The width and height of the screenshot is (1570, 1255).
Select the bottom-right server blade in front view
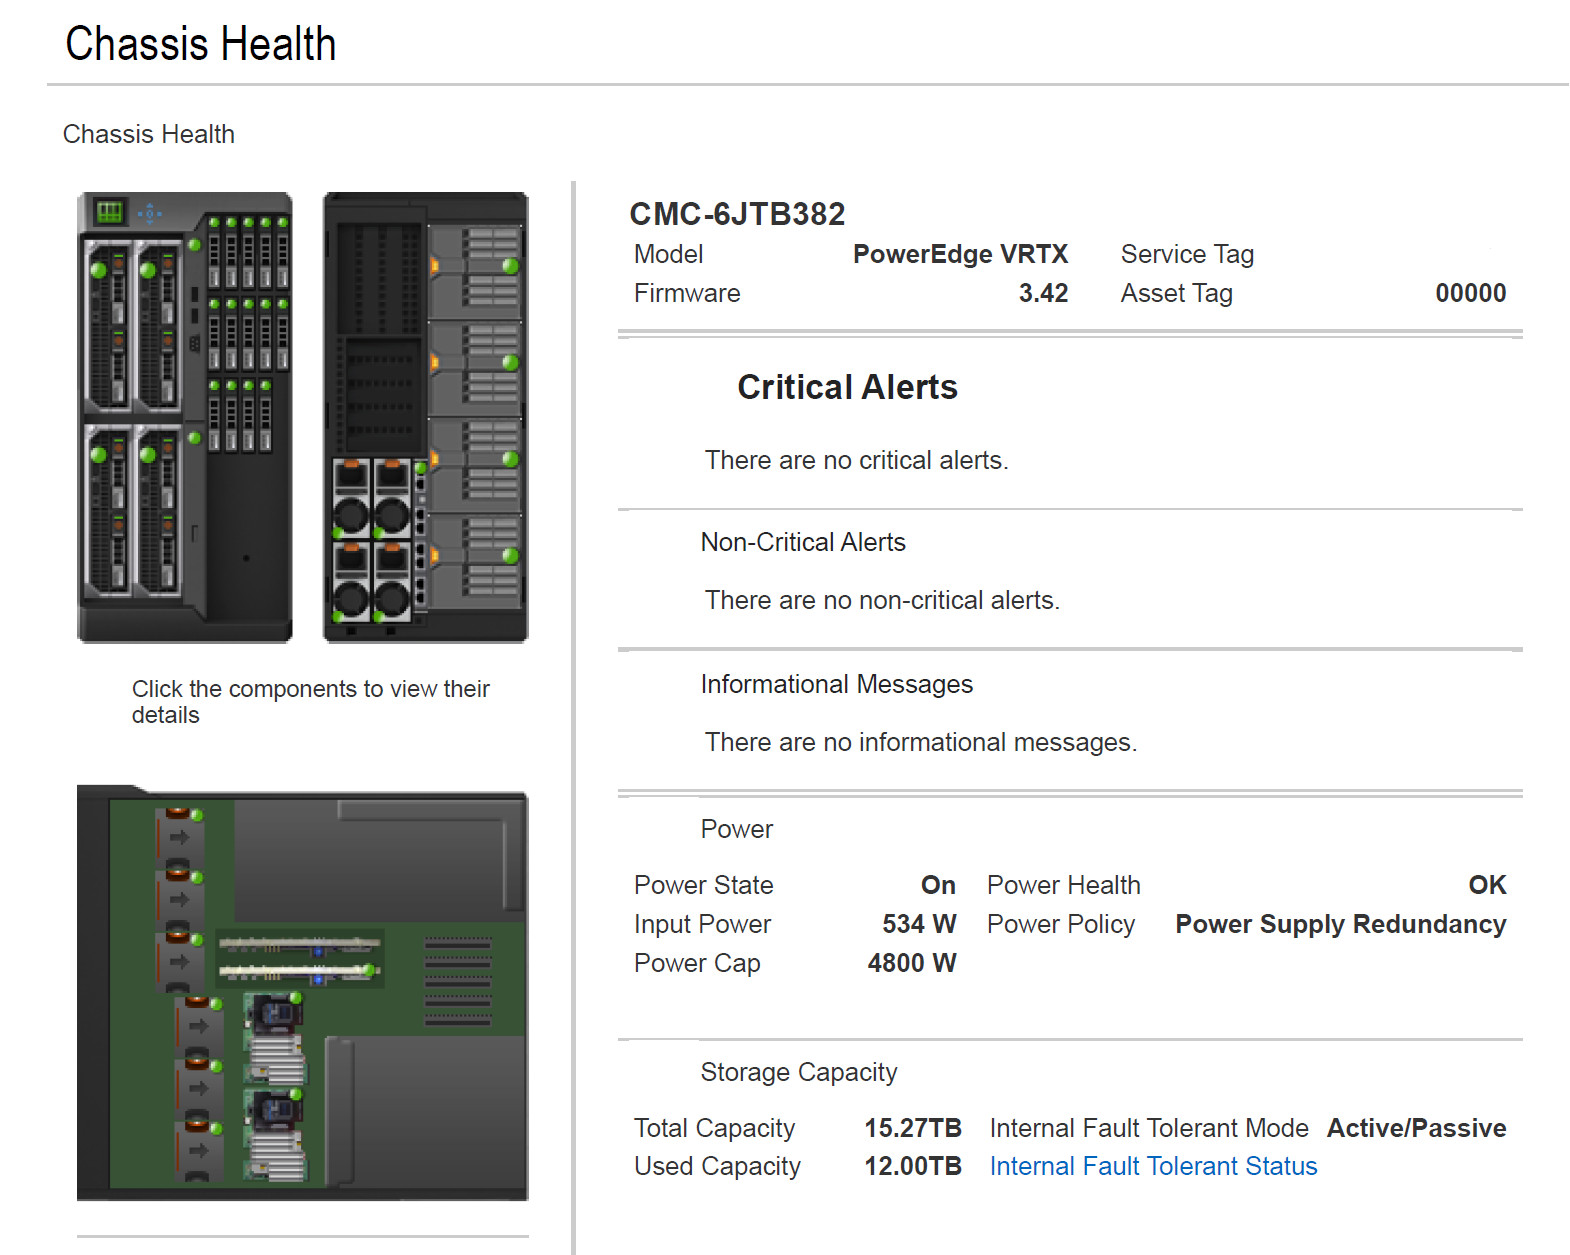(x=158, y=511)
